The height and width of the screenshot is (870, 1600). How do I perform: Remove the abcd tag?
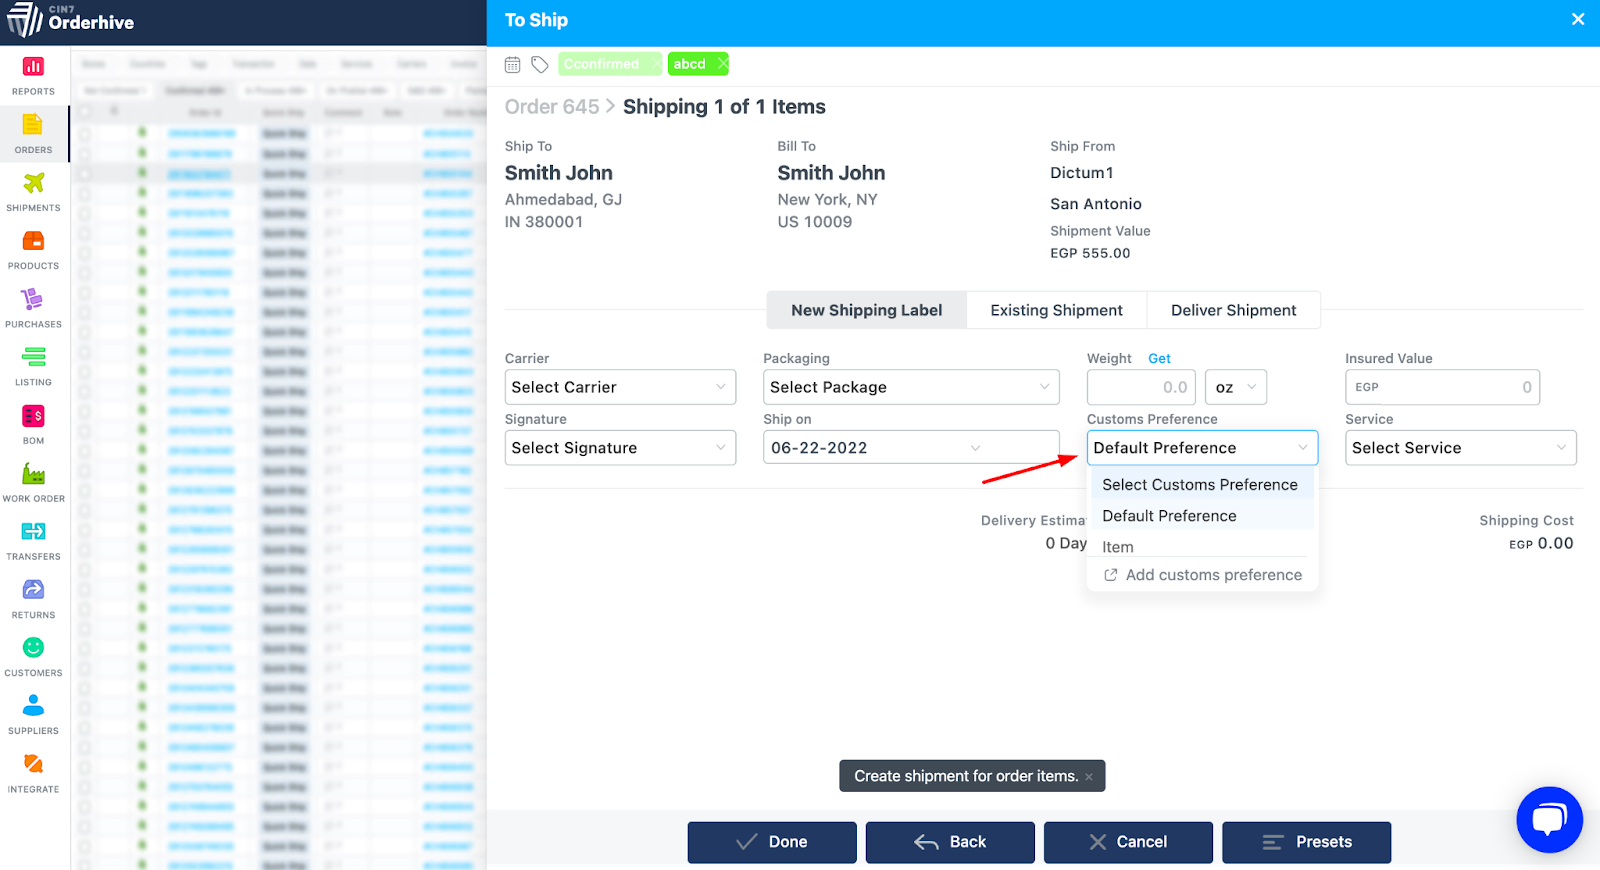(x=723, y=63)
